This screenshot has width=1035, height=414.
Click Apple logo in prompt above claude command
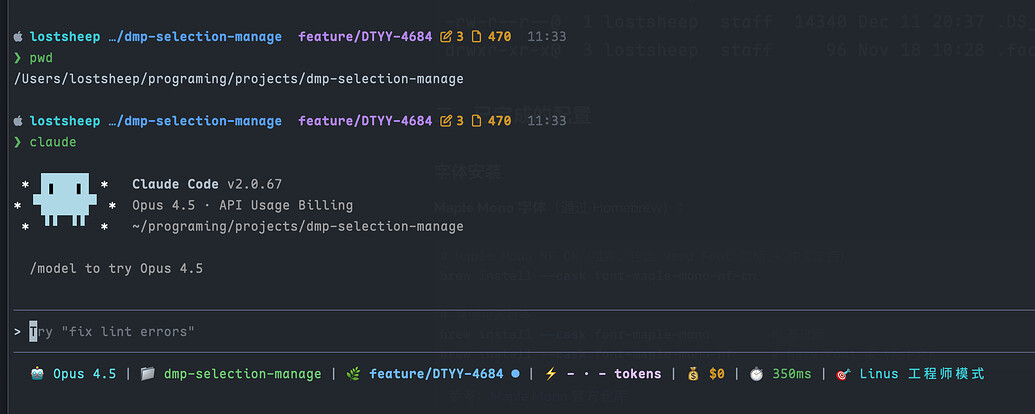(x=18, y=121)
